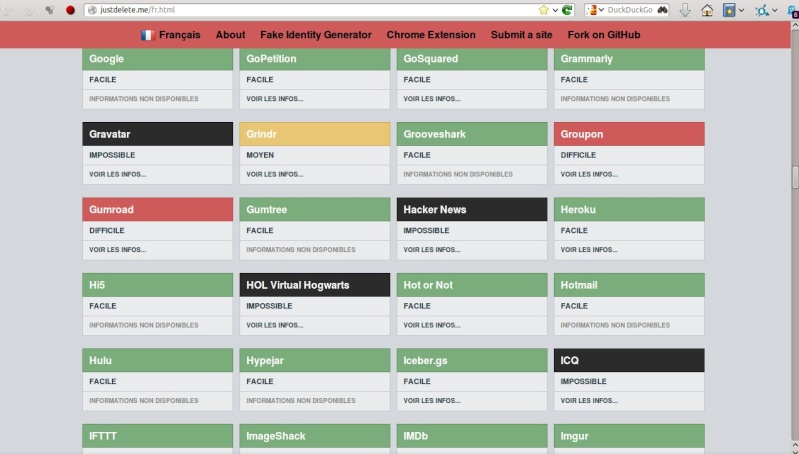Open the GoPetition card header
The height and width of the screenshot is (454, 799).
point(314,59)
